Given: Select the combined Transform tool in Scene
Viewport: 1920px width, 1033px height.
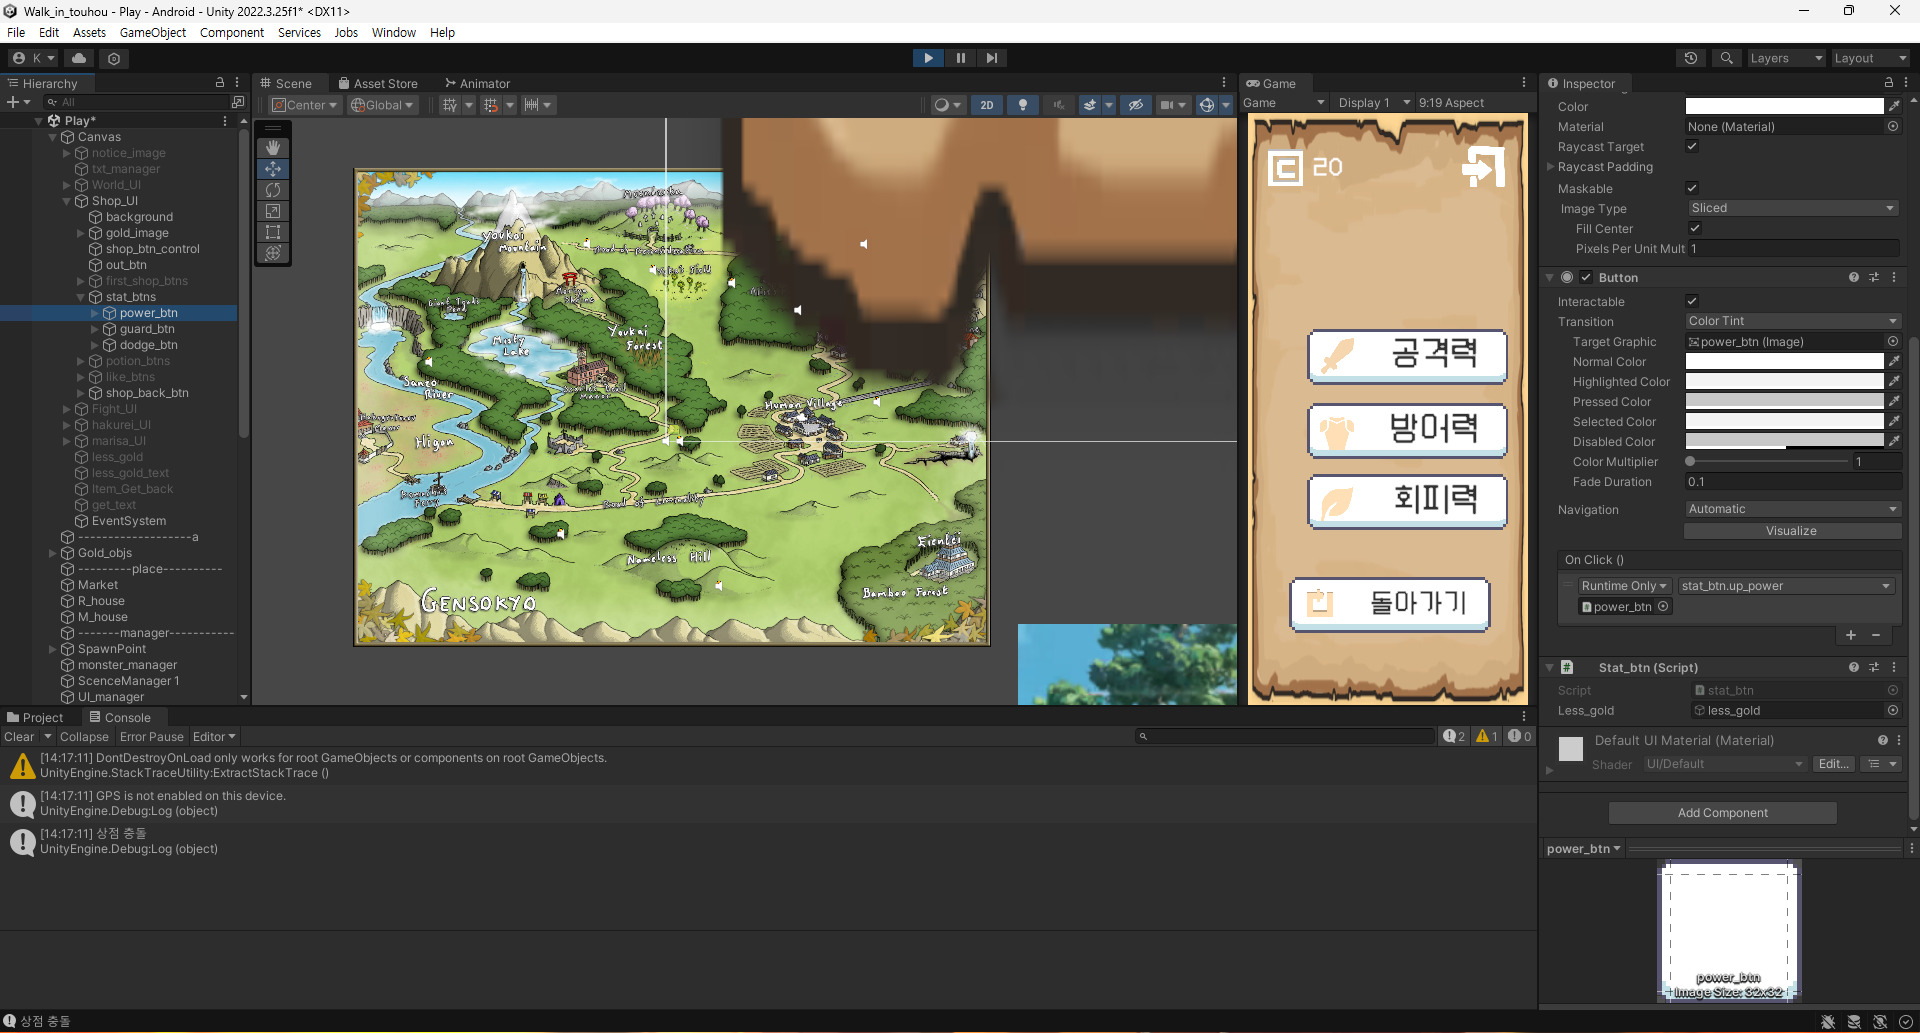Looking at the screenshot, I should point(273,253).
